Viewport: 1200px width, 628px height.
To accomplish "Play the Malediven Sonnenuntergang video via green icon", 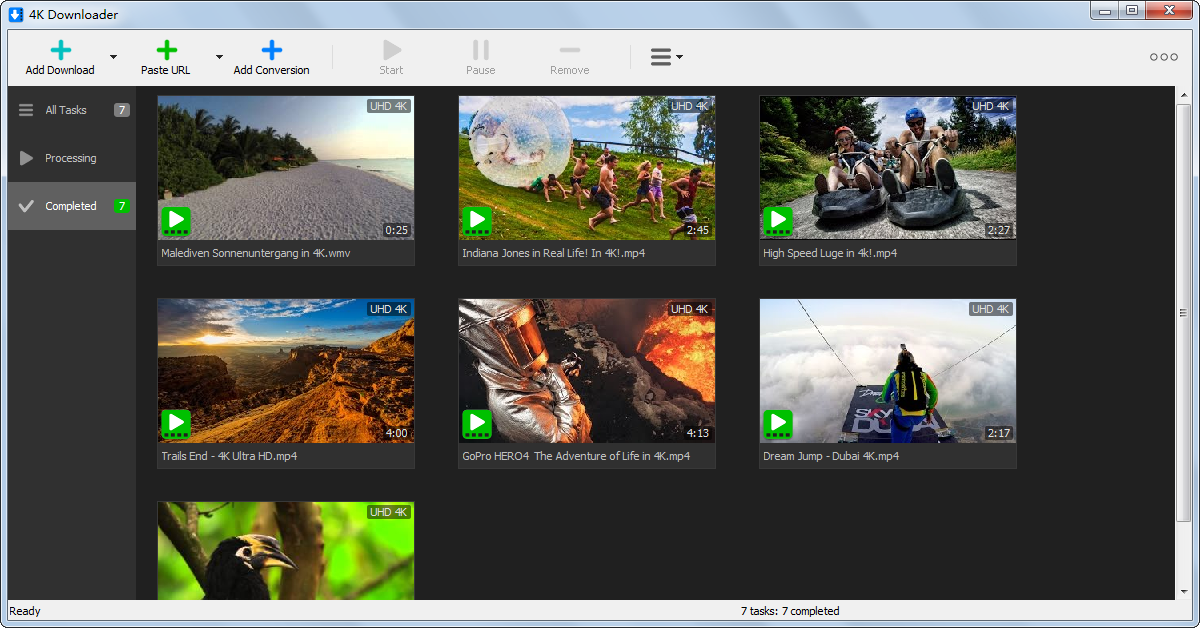I will (177, 221).
